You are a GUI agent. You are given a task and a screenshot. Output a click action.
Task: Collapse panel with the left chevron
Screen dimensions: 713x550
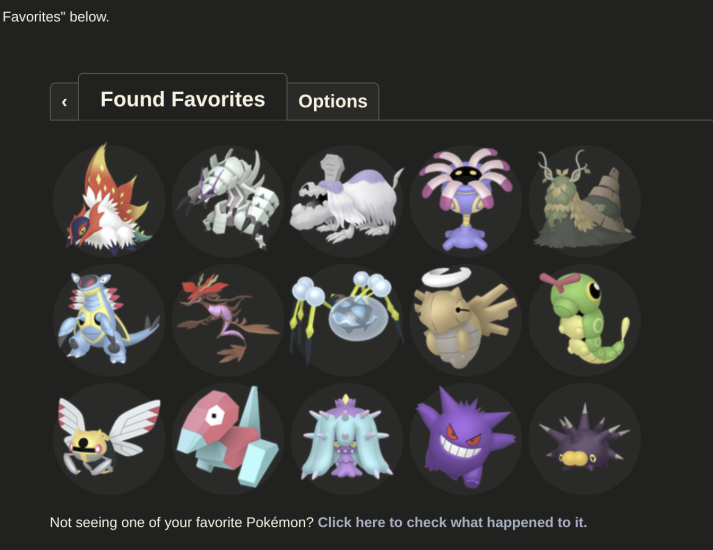64,102
